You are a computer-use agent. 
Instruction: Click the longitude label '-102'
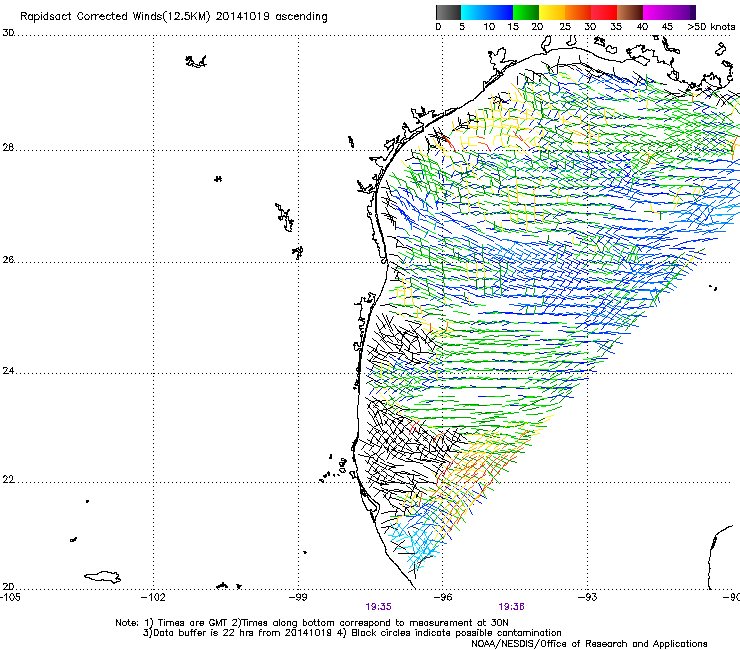pyautogui.click(x=153, y=597)
